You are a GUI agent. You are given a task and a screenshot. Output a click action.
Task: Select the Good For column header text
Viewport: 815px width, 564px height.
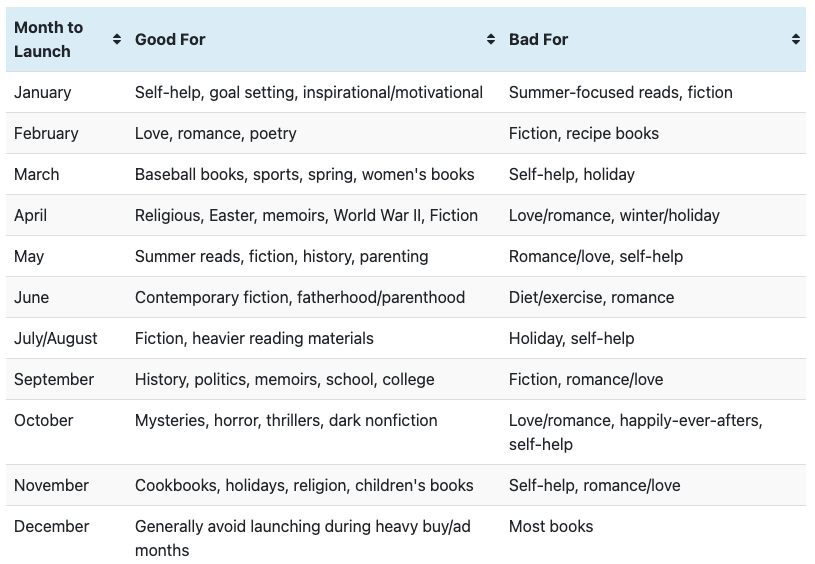click(170, 40)
